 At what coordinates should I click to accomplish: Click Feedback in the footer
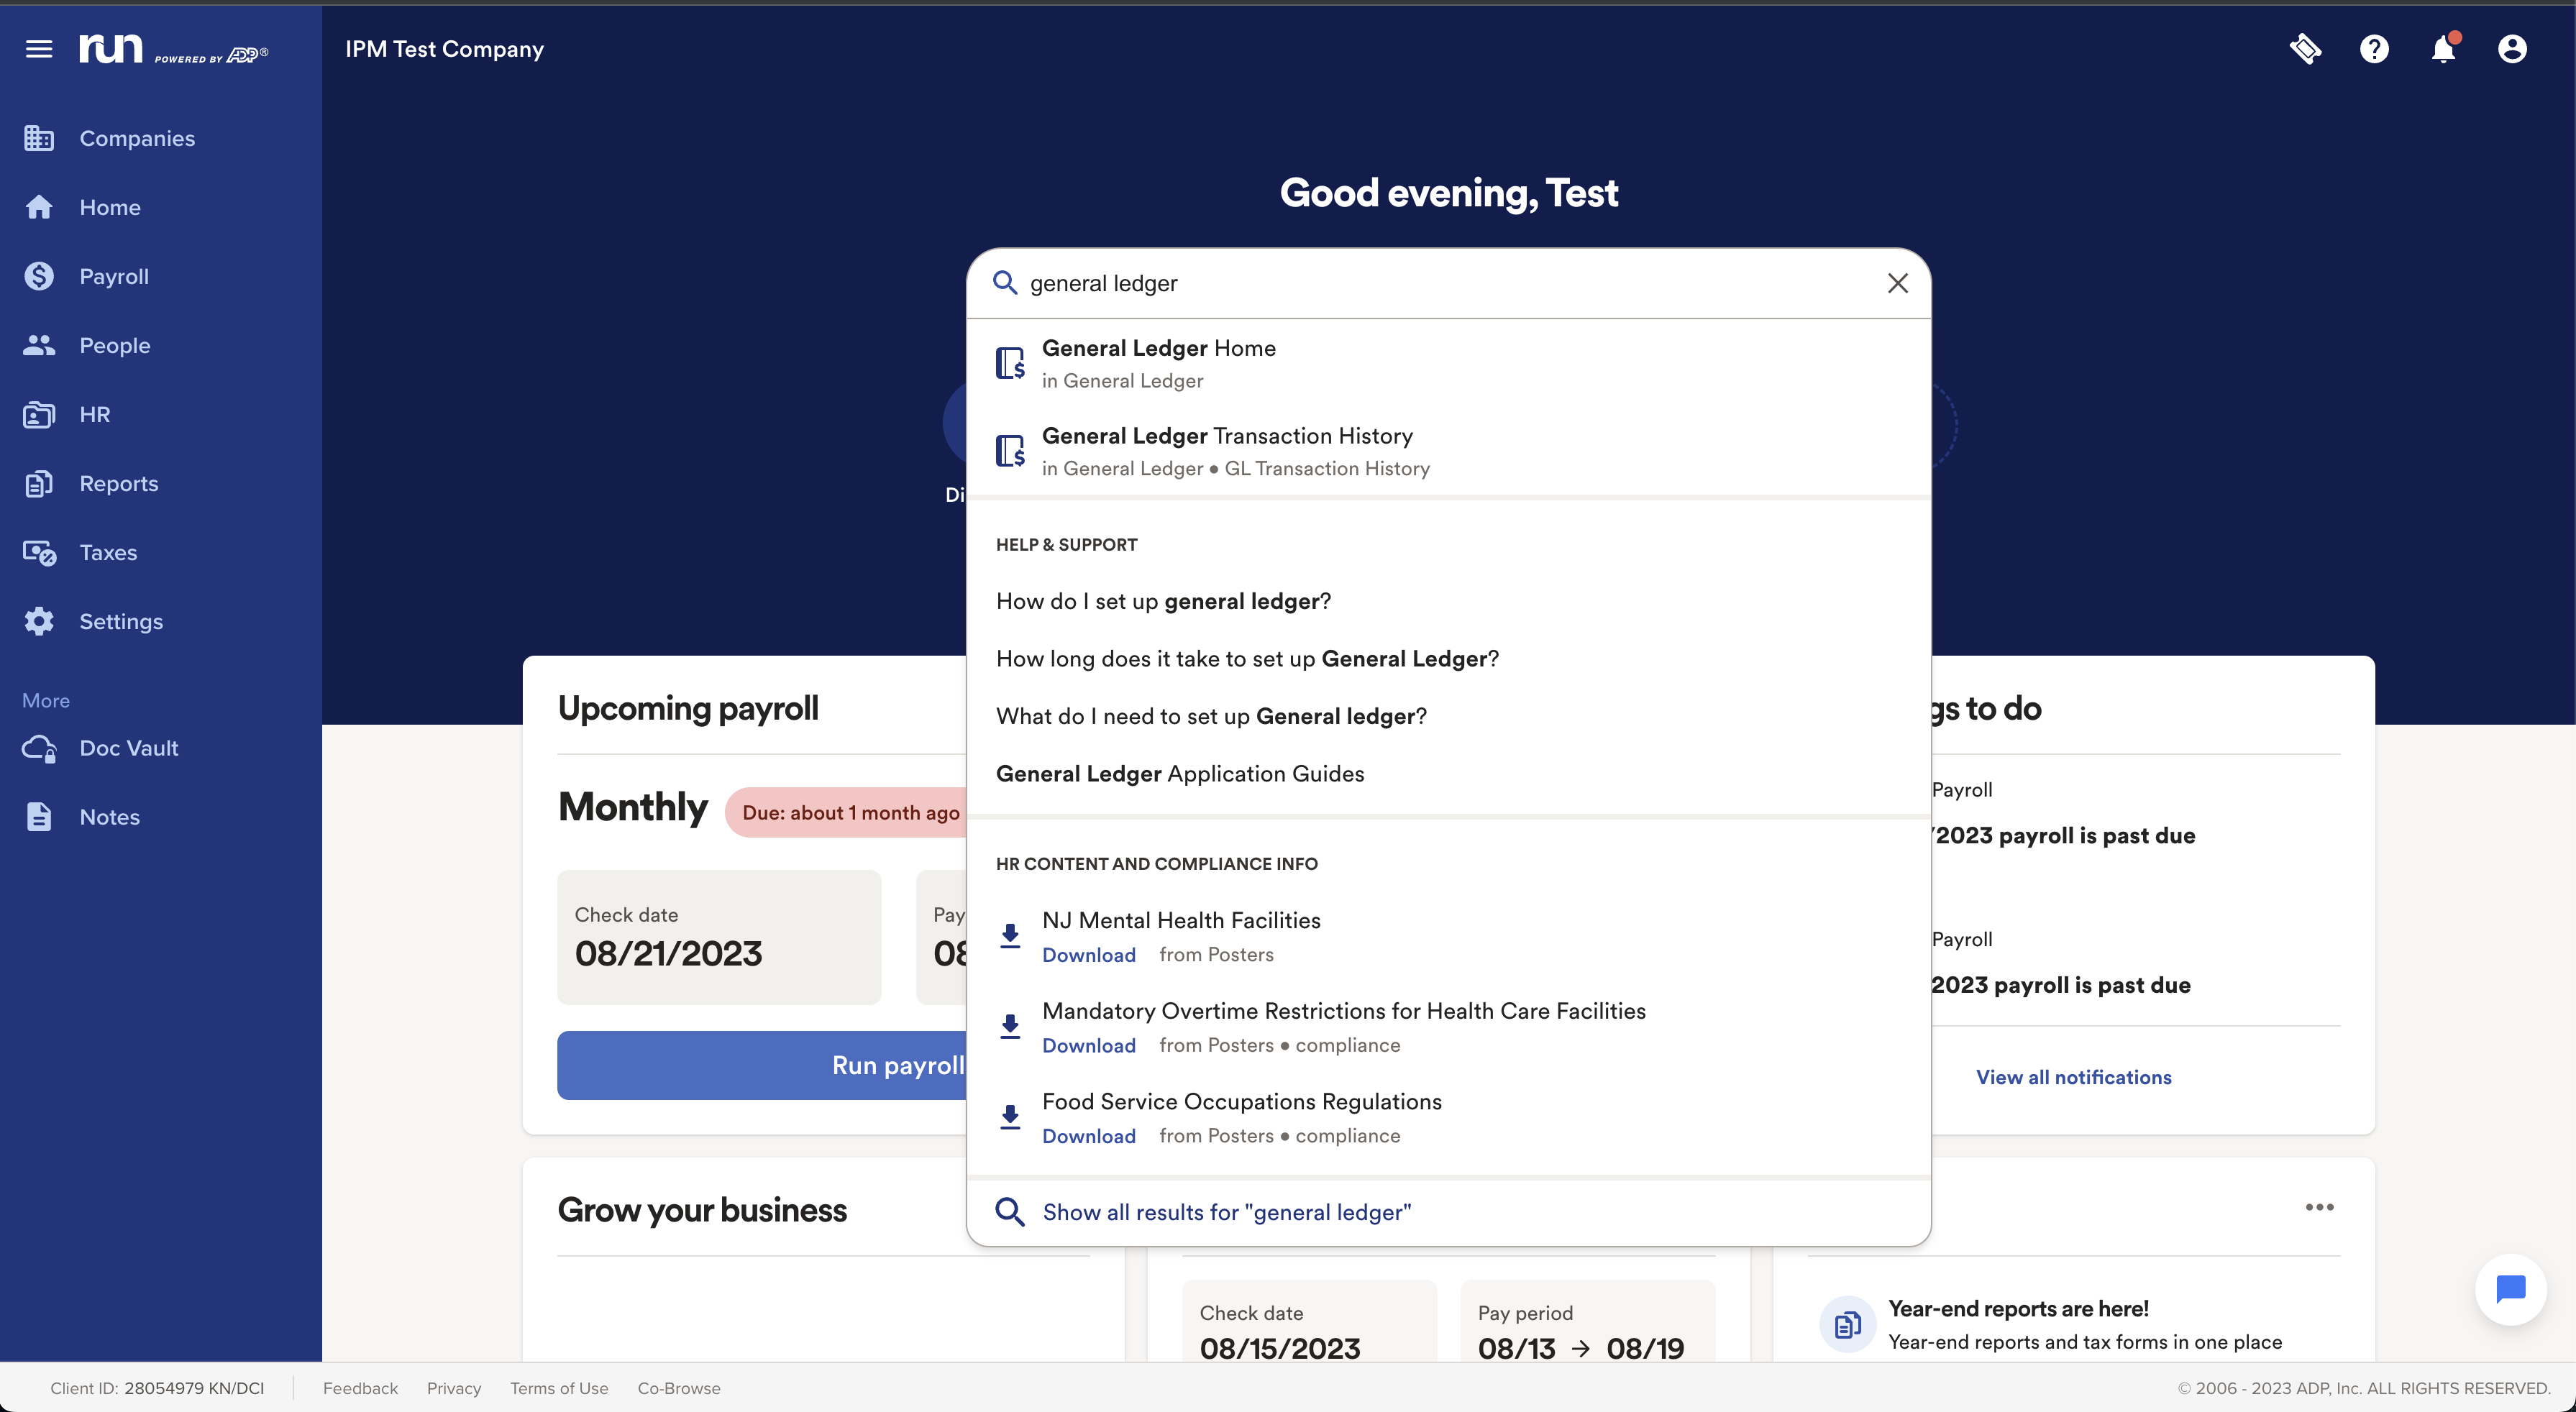pyautogui.click(x=360, y=1388)
